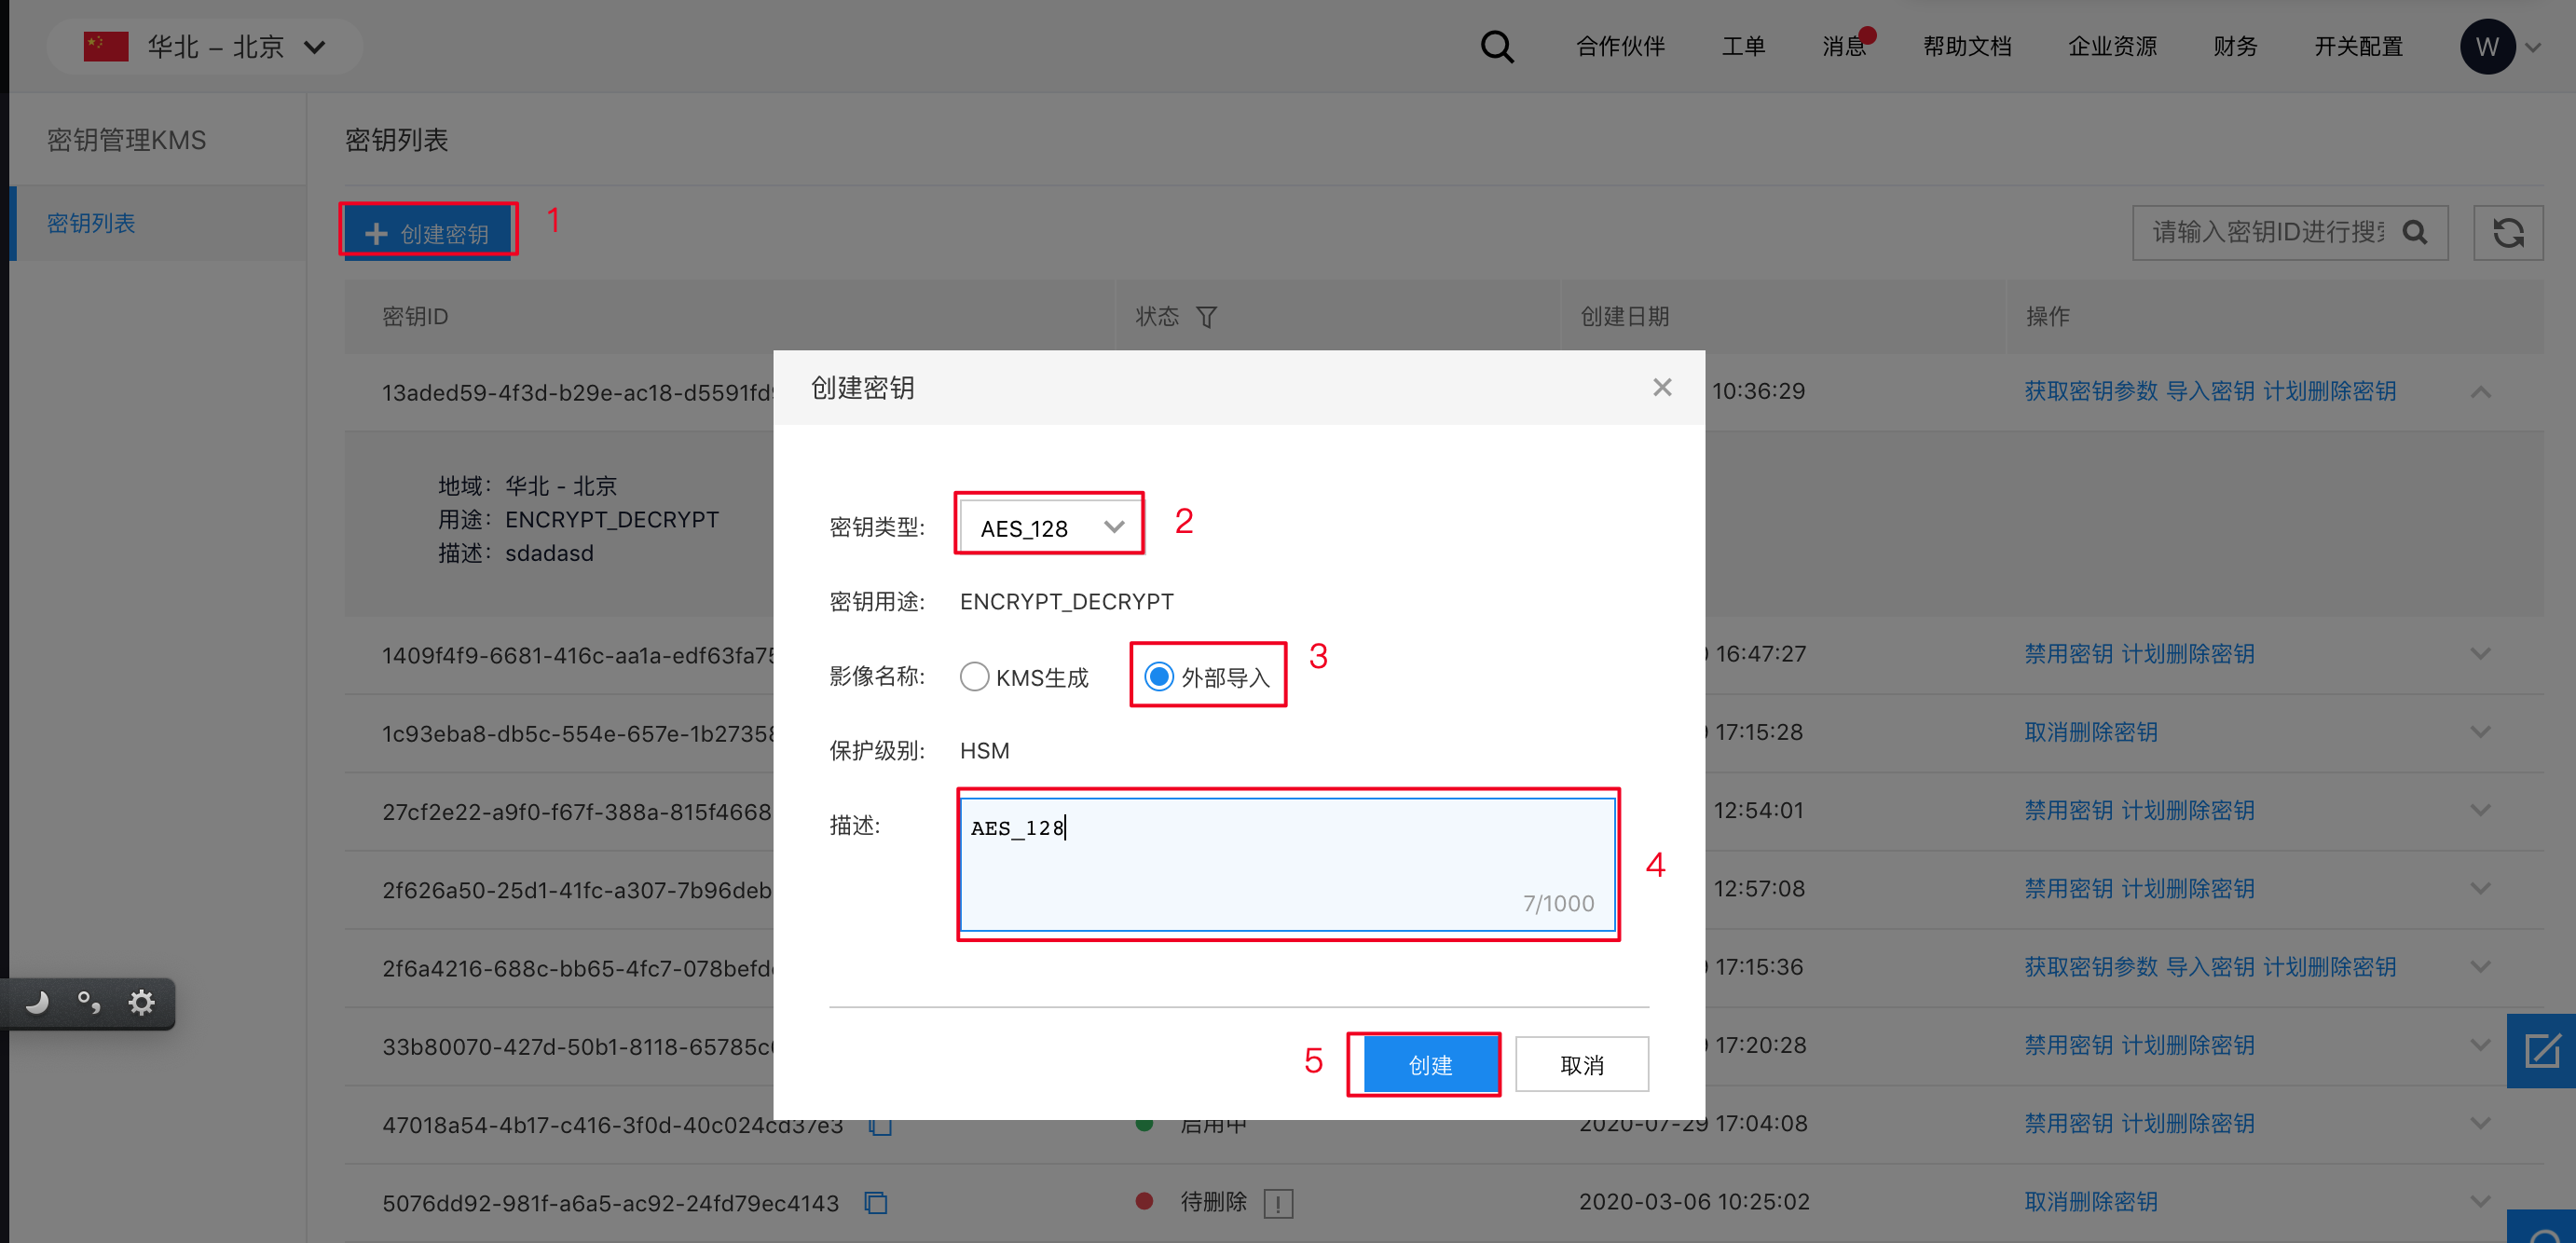Click 计划删除密钥 link in the 13aded59 row
This screenshot has width=2576, height=1243.
click(2328, 391)
